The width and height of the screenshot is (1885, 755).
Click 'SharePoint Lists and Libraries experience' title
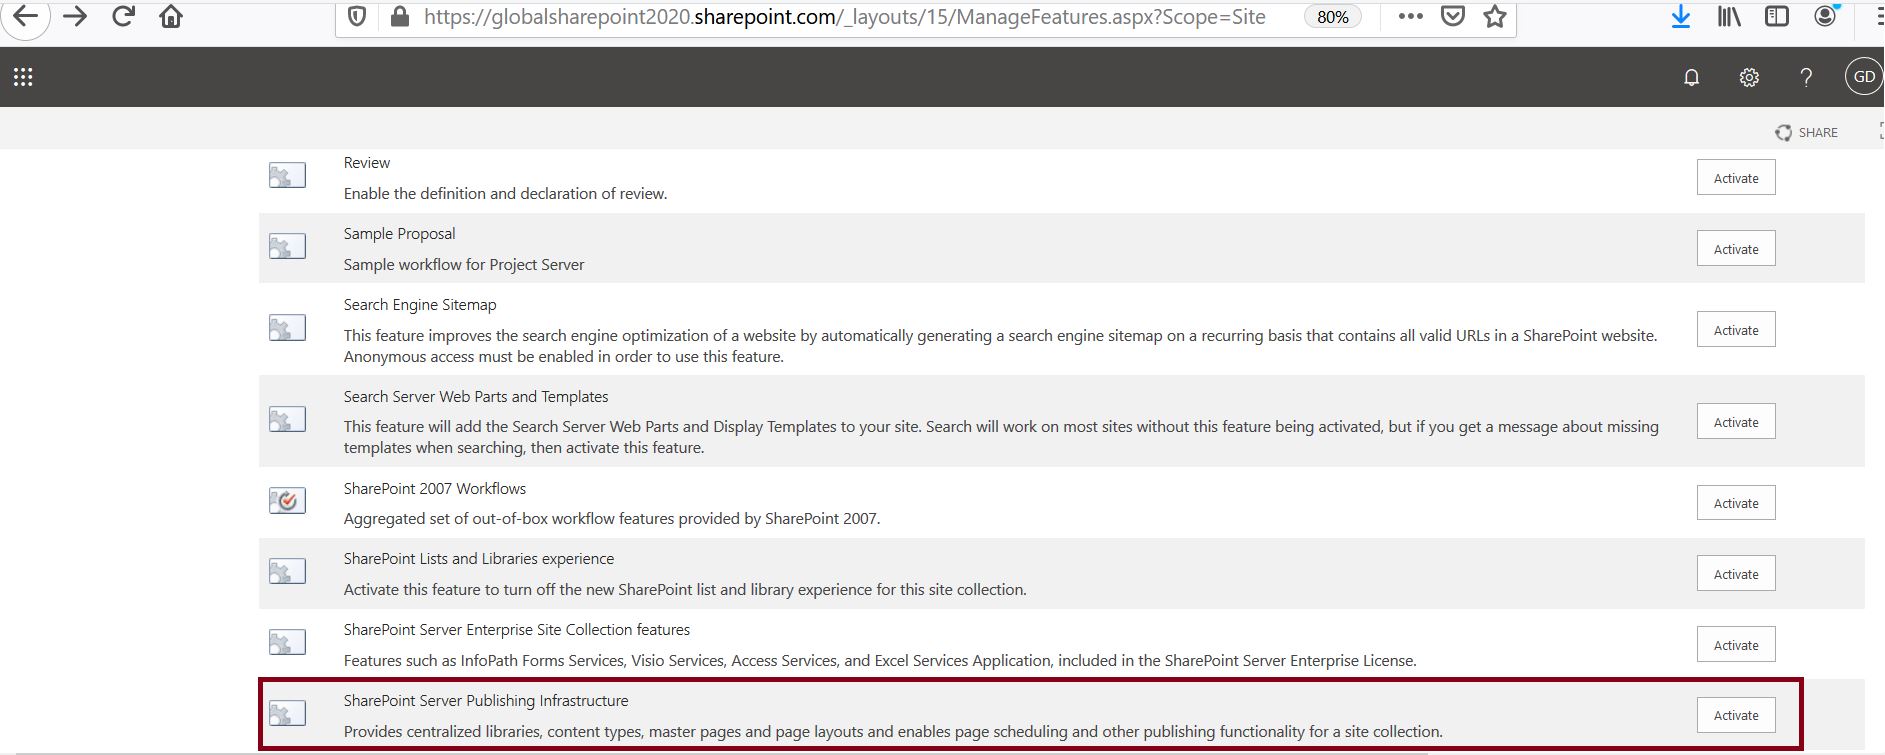coord(479,559)
